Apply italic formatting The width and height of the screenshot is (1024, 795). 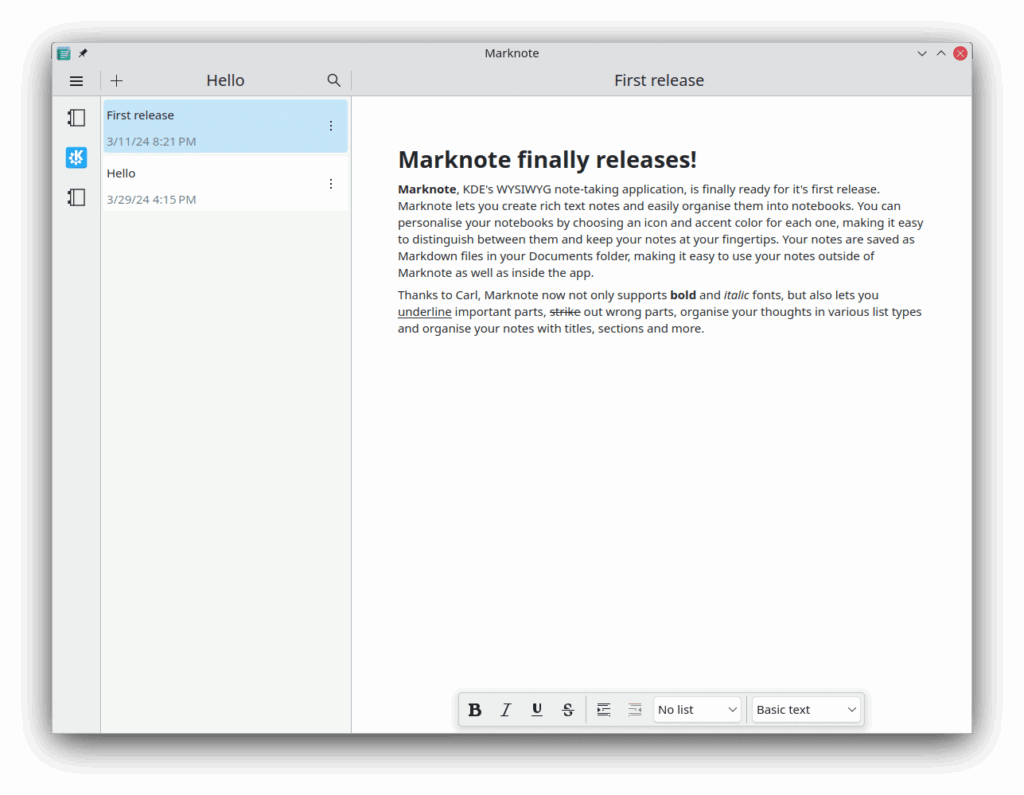click(x=506, y=709)
